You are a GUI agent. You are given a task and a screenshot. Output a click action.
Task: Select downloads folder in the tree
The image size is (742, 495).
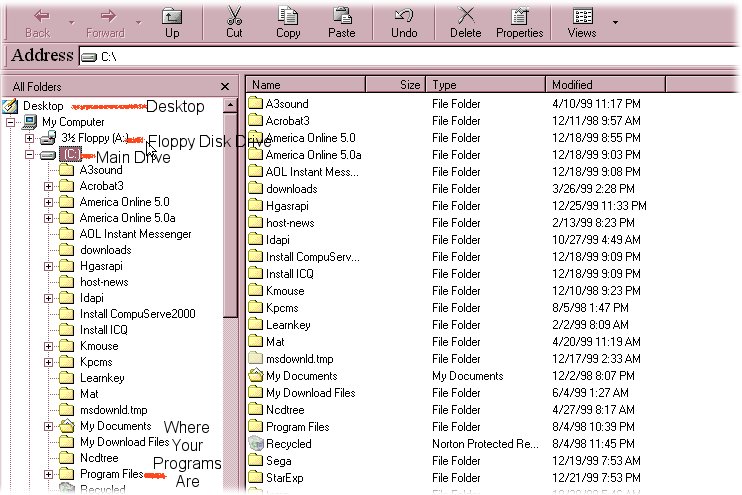[106, 250]
